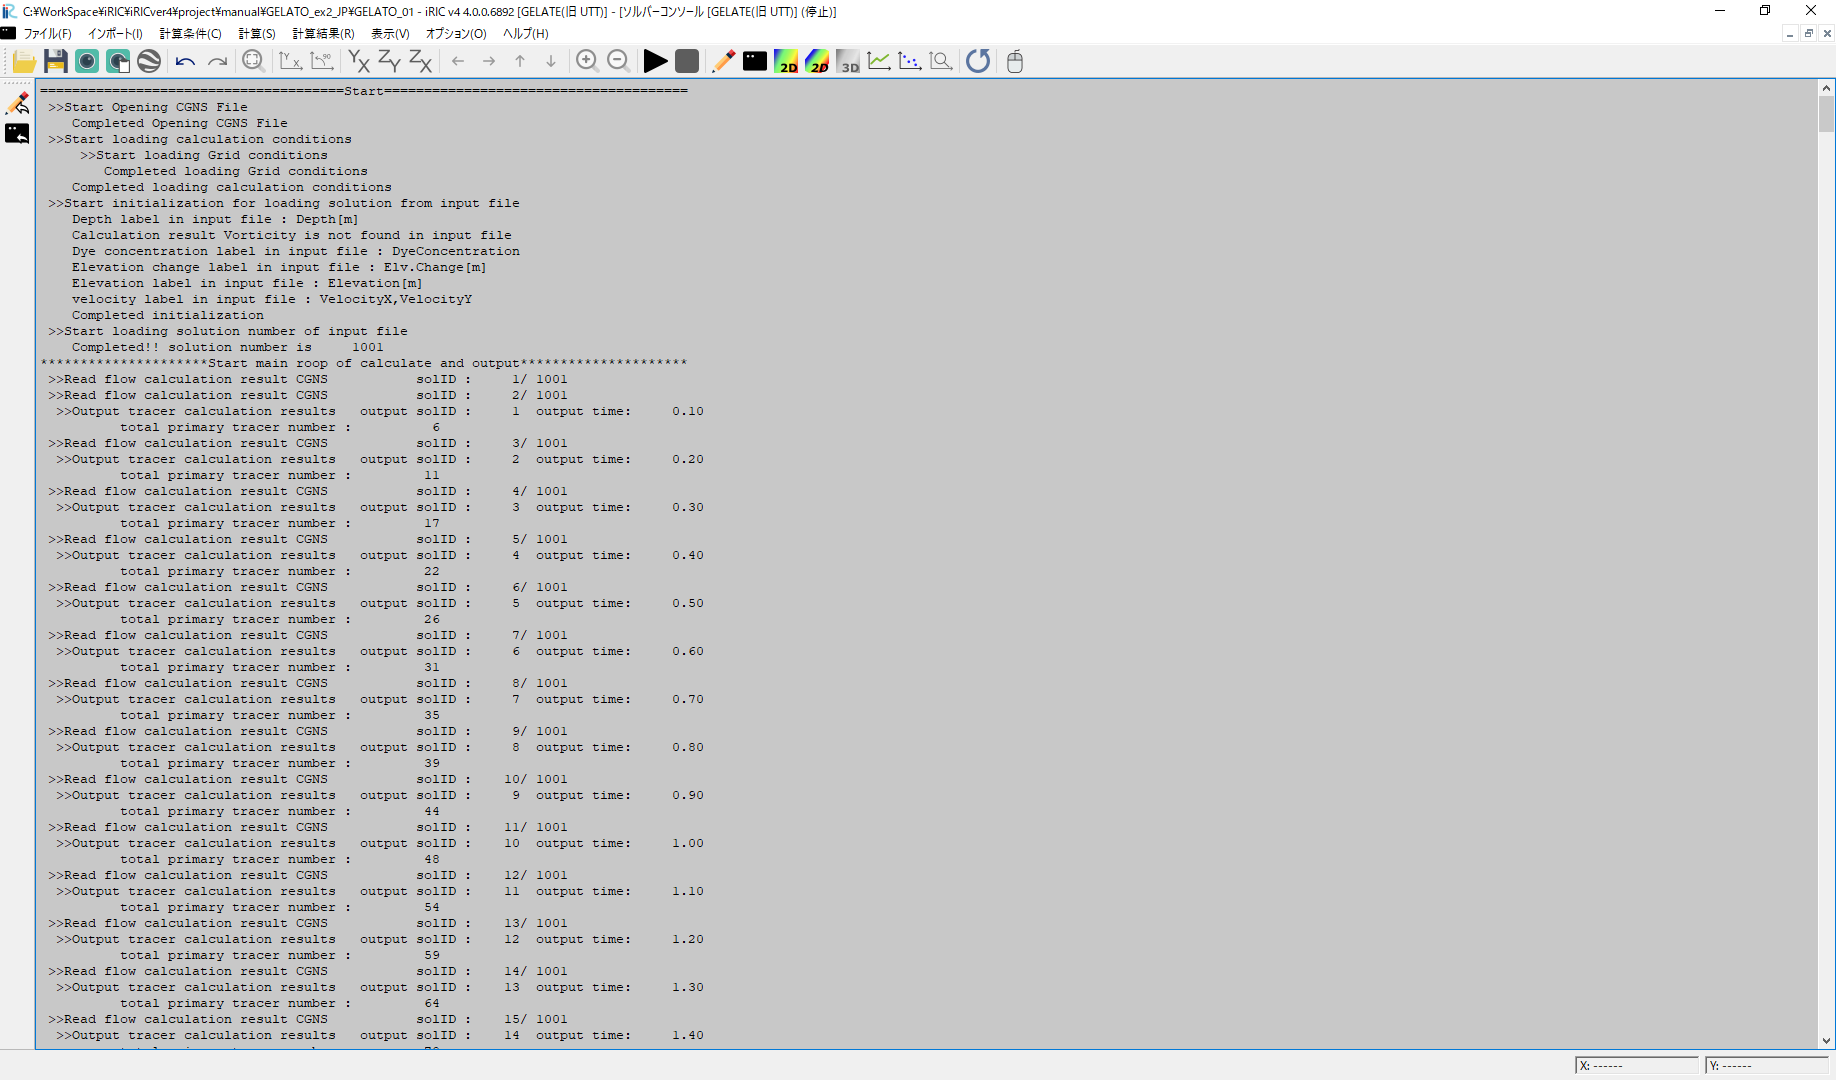1836x1080 pixels.
Task: Open the ファイル(F) menu
Action: pos(48,33)
